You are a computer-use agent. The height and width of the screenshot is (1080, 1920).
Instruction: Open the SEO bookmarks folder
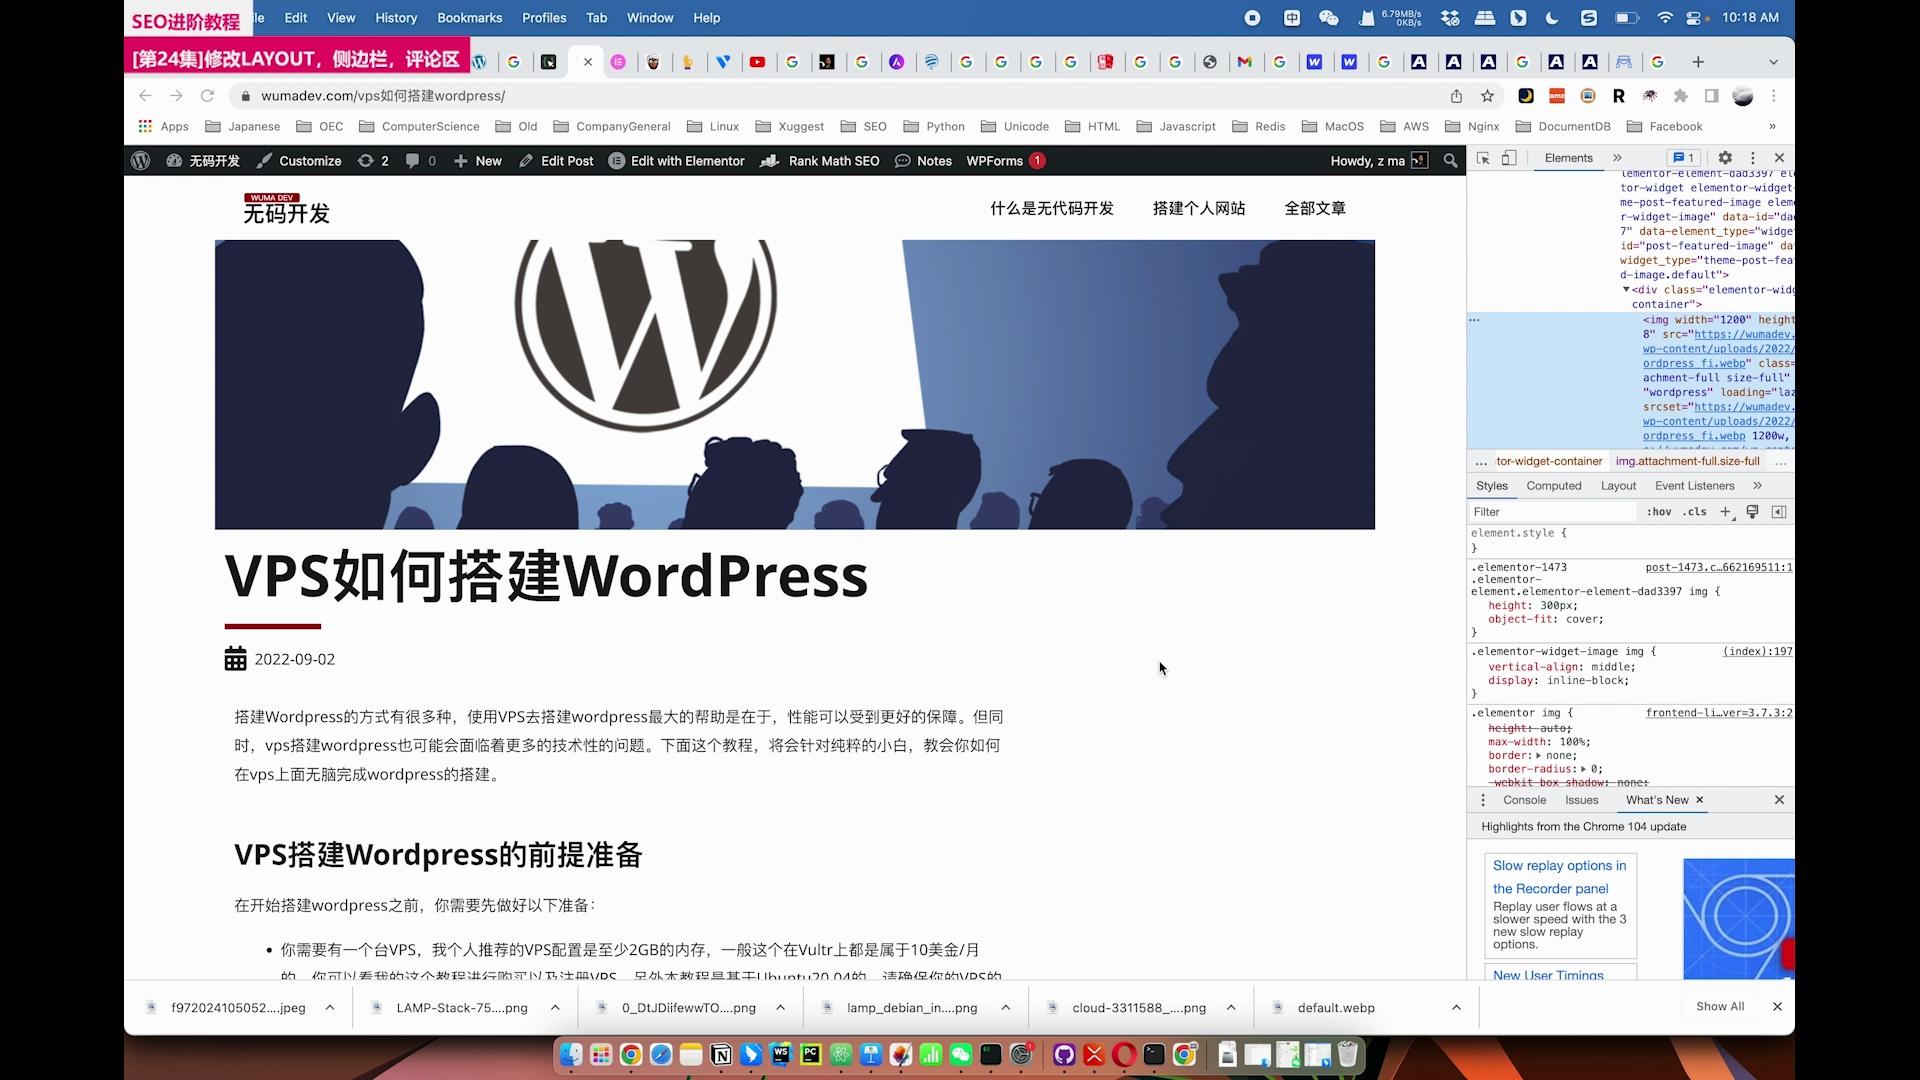[x=864, y=127]
